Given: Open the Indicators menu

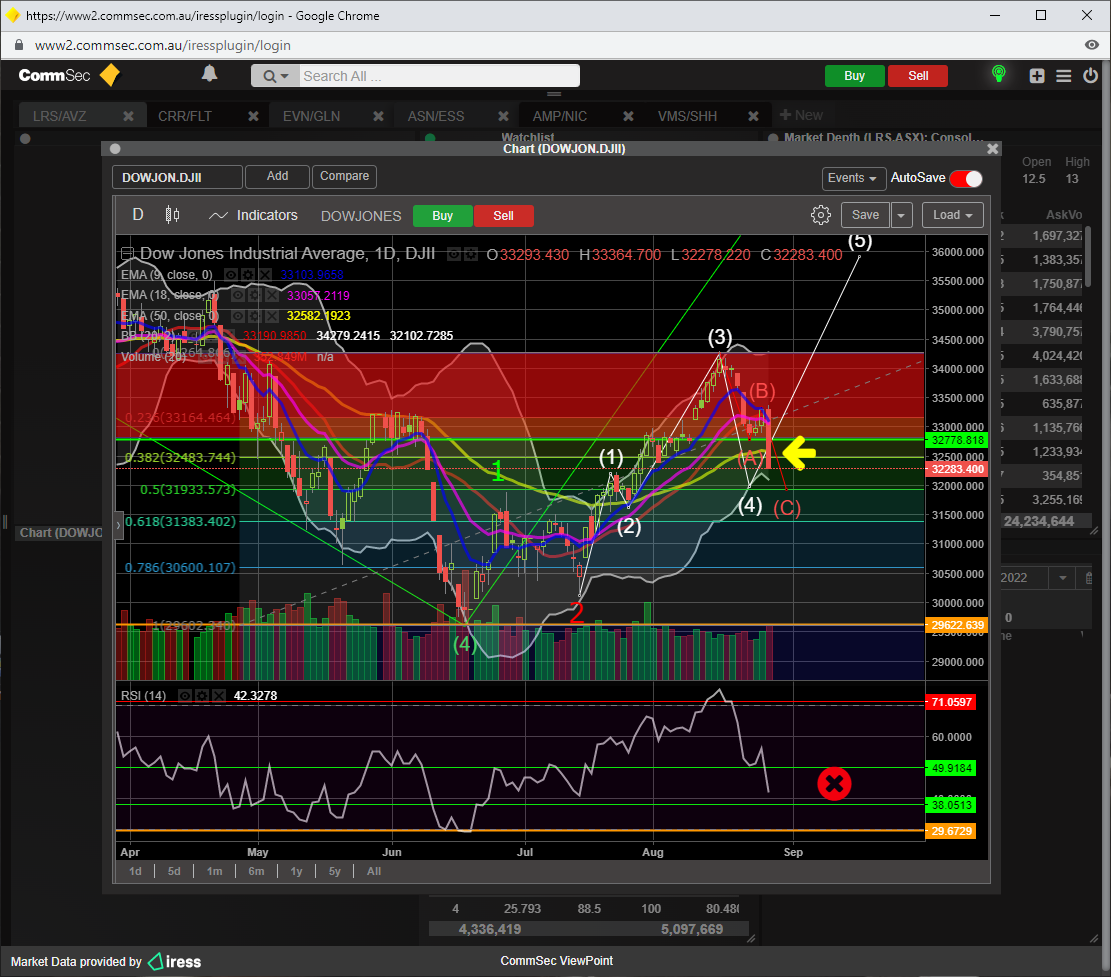Looking at the screenshot, I should (253, 215).
